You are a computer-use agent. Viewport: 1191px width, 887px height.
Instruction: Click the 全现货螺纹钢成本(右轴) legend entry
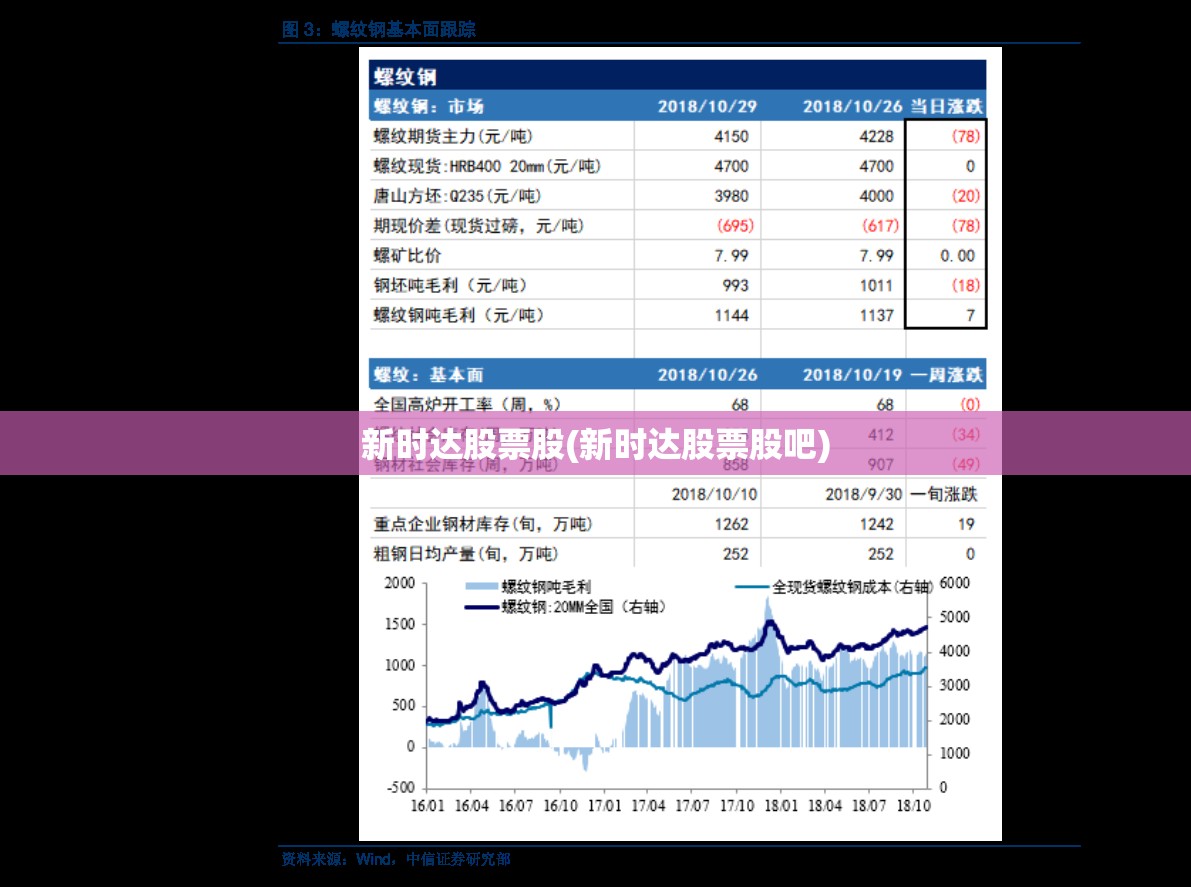pyautogui.click(x=832, y=586)
